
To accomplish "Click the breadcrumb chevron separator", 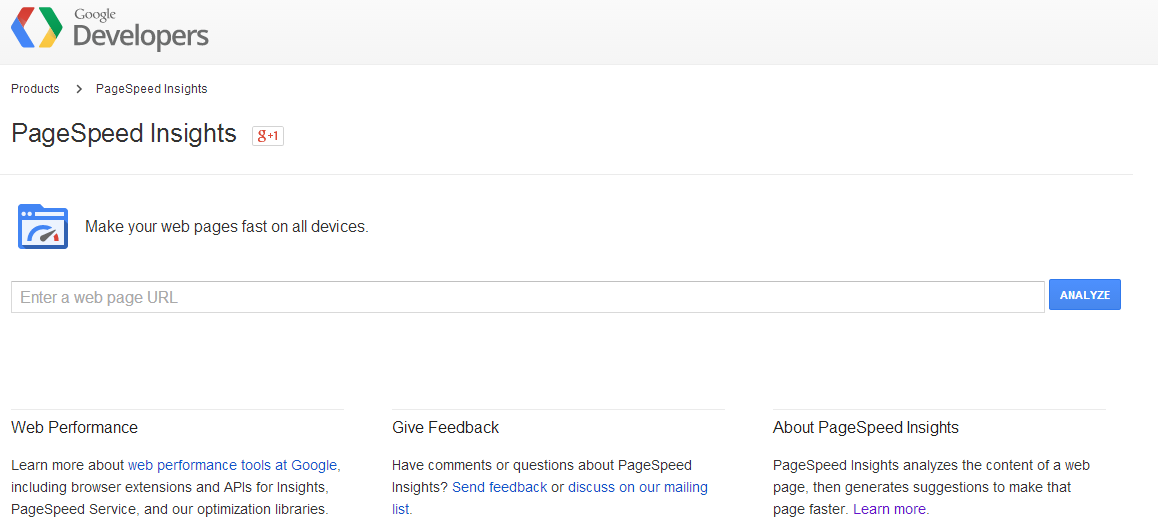I will click(79, 89).
